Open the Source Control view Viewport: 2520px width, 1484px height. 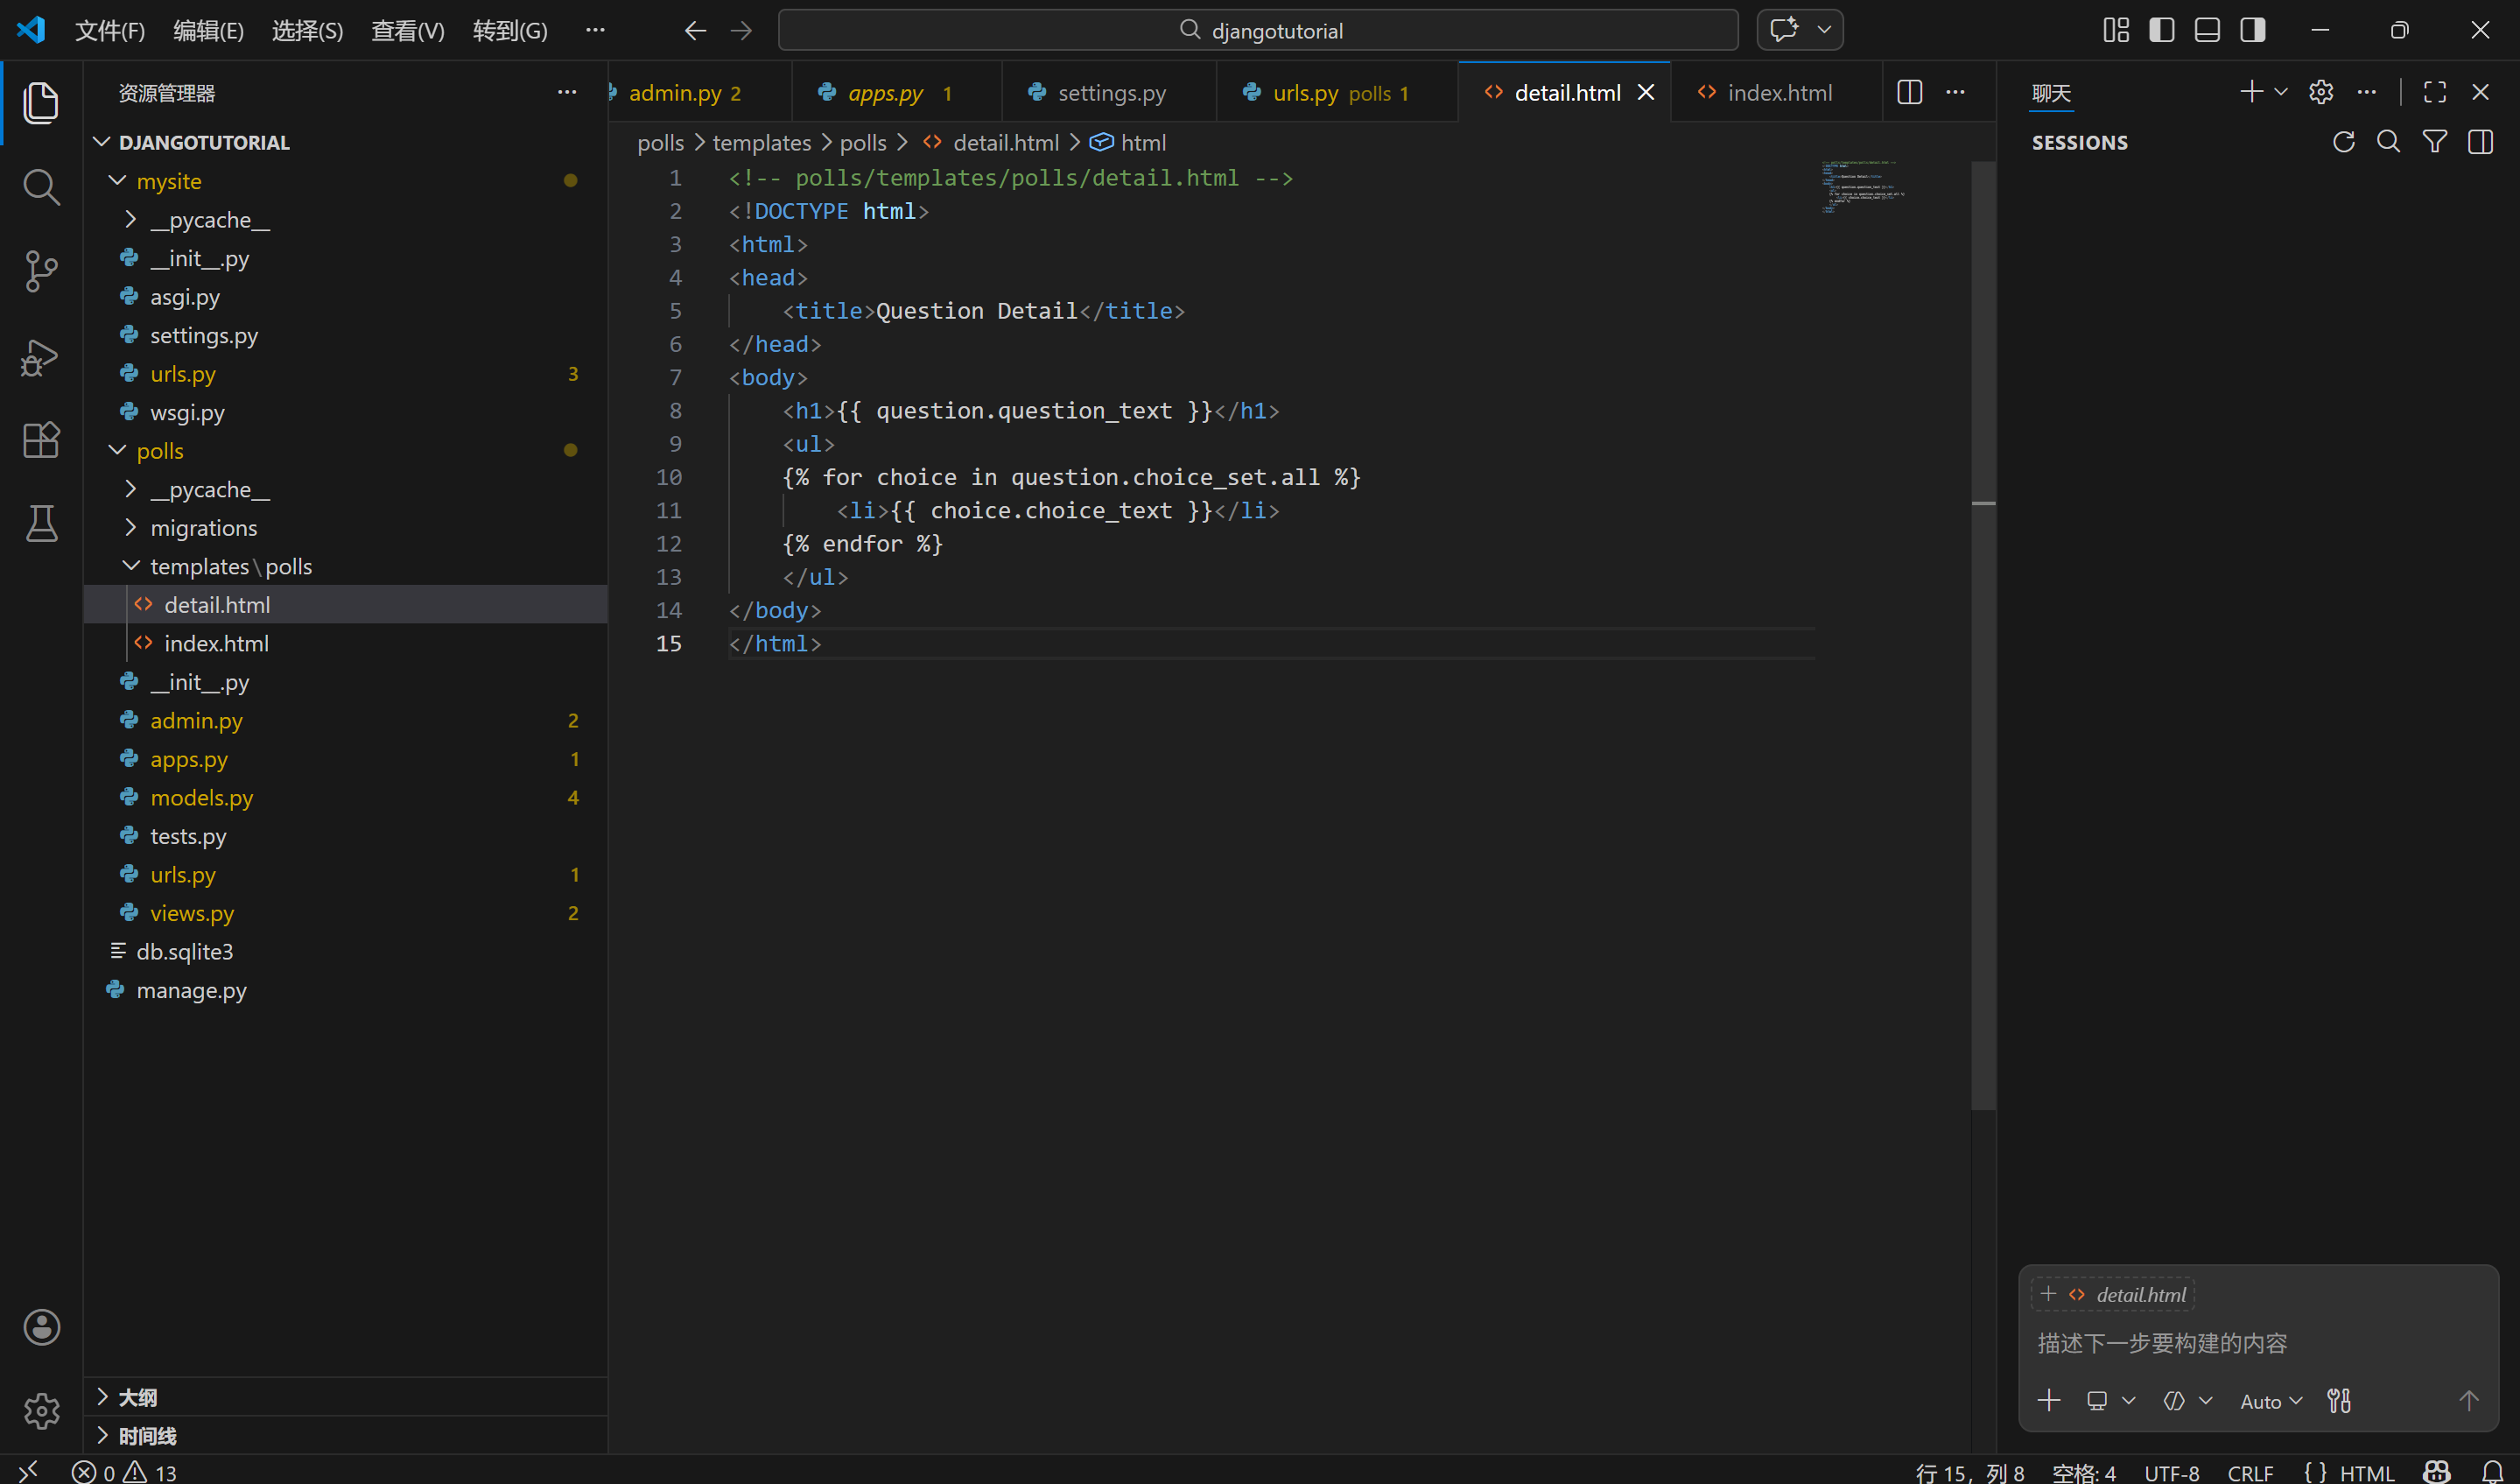pos(41,271)
